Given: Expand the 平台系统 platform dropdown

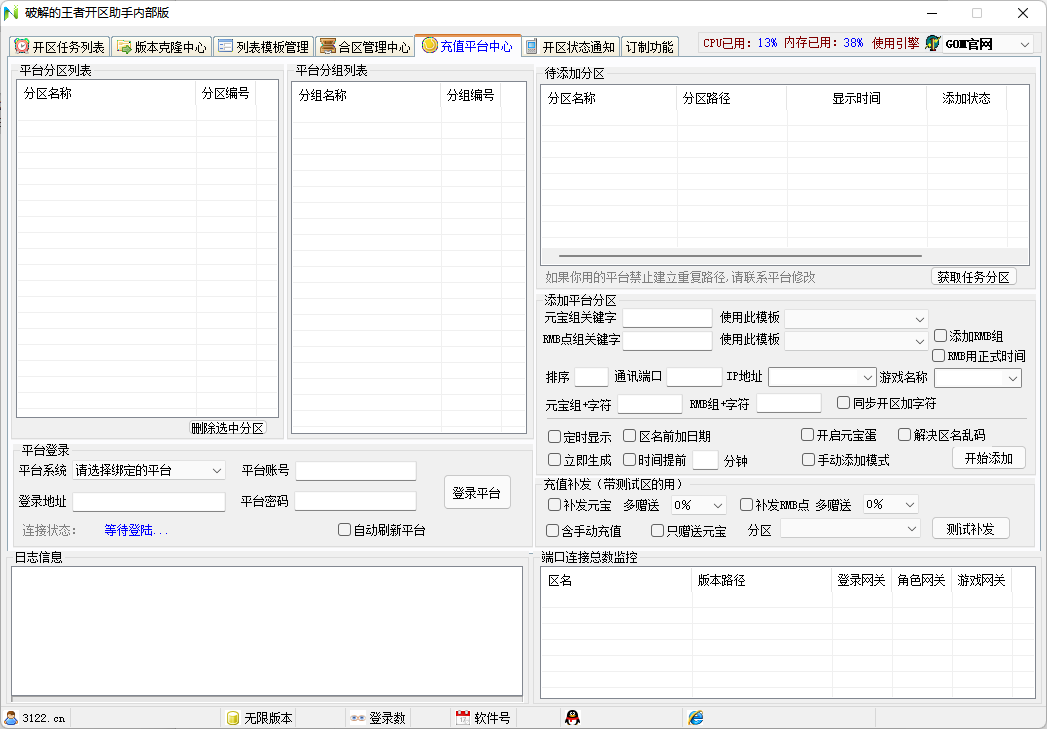Looking at the screenshot, I should [148, 470].
